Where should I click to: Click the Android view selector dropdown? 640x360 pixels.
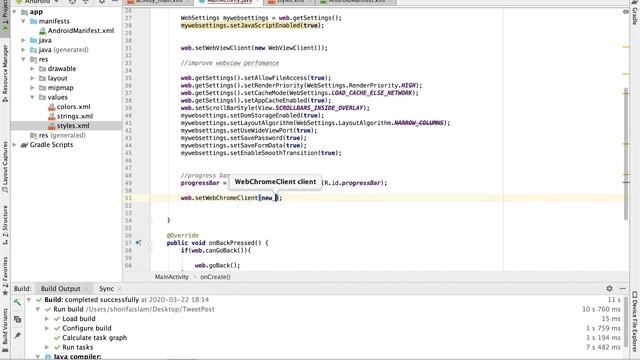[x=38, y=2]
